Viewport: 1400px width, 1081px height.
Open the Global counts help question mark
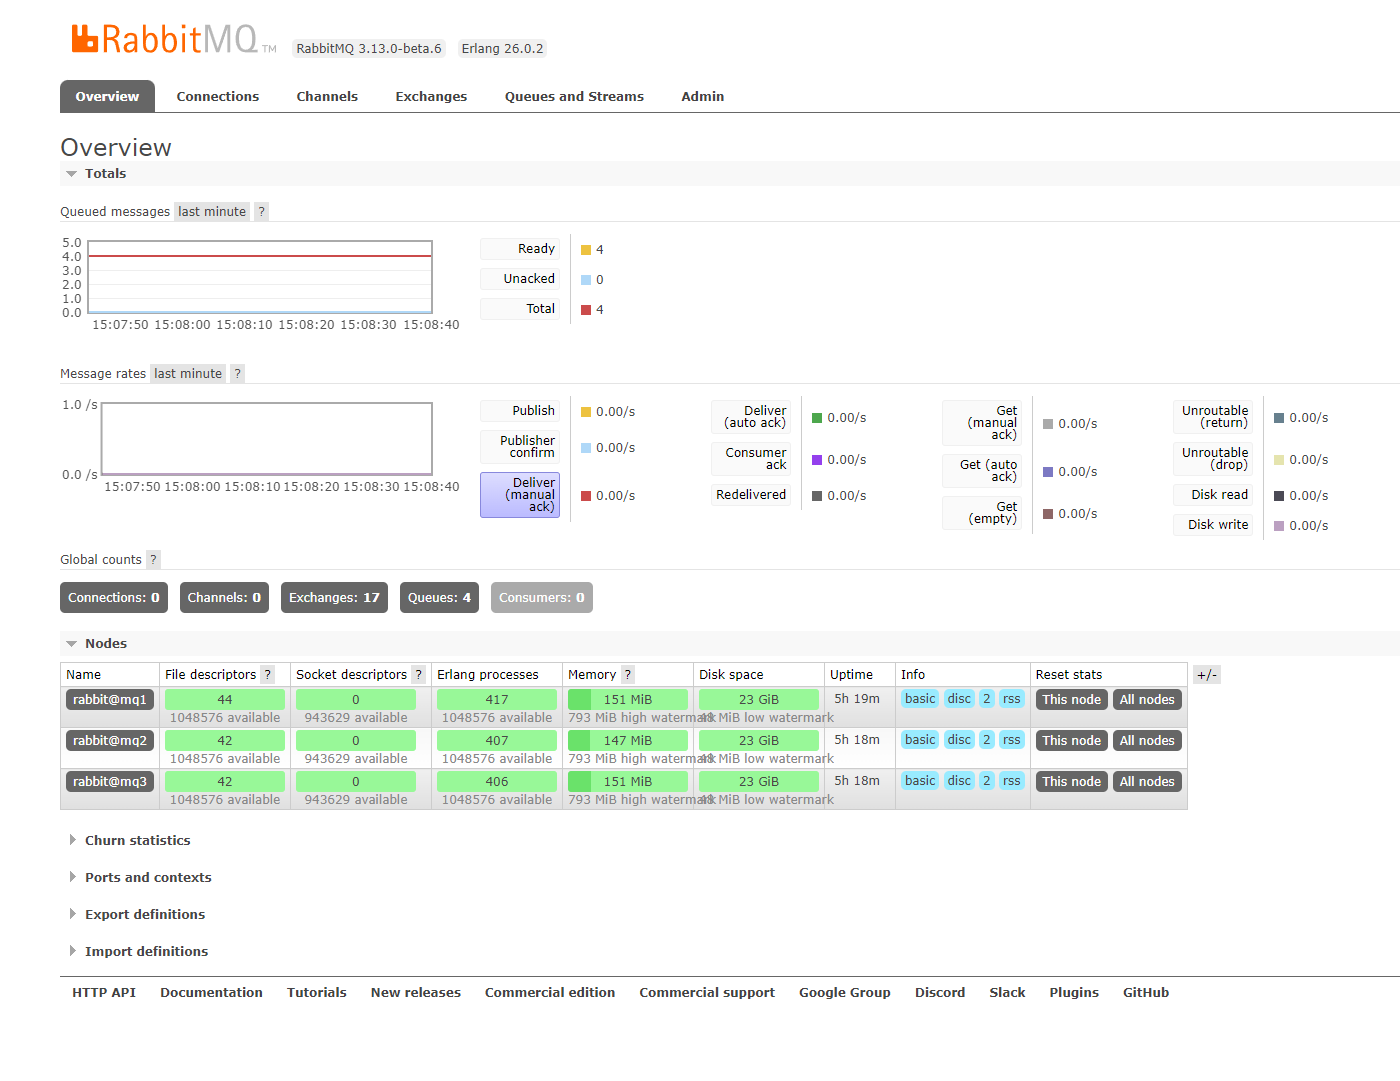153,560
